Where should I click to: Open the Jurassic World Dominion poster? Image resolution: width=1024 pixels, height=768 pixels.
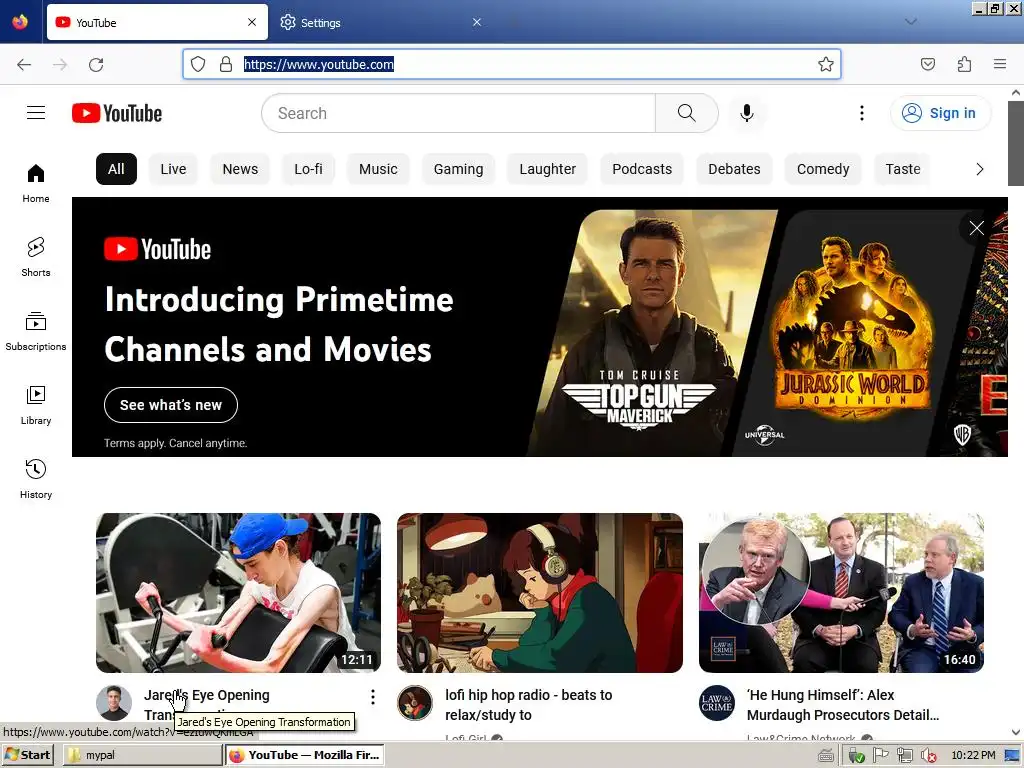[x=852, y=332]
